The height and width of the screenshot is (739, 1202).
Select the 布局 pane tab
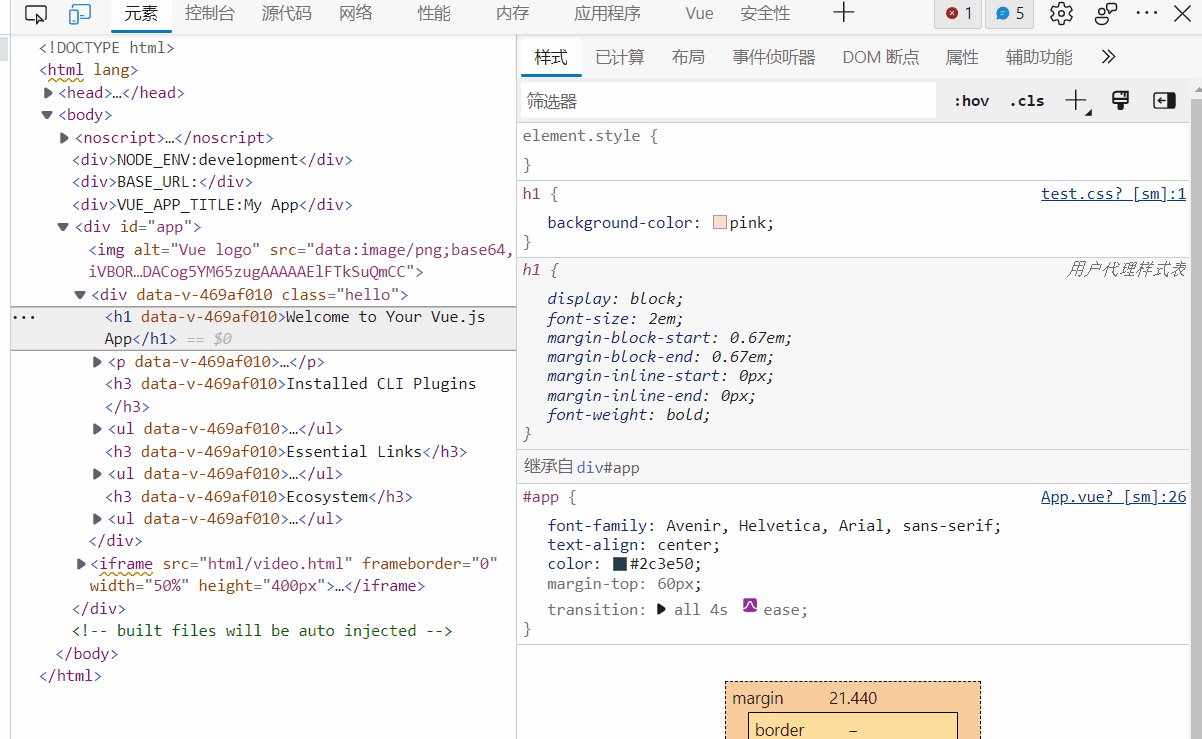[x=688, y=57]
